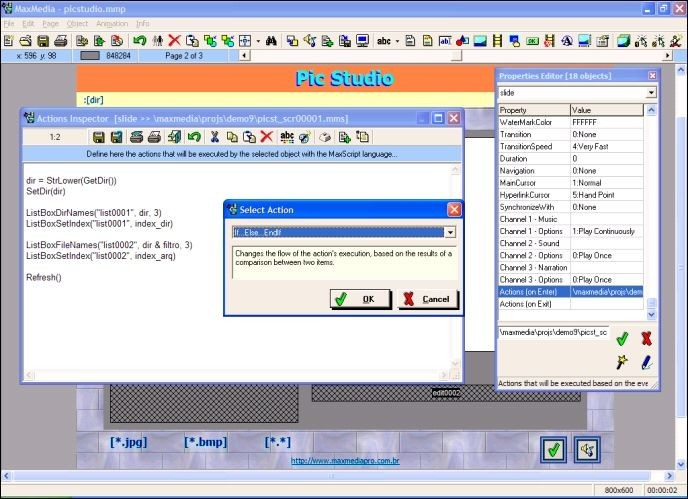This screenshot has height=499, width=688.
Task: Click the green checkmark button on the page
Action: point(553,449)
